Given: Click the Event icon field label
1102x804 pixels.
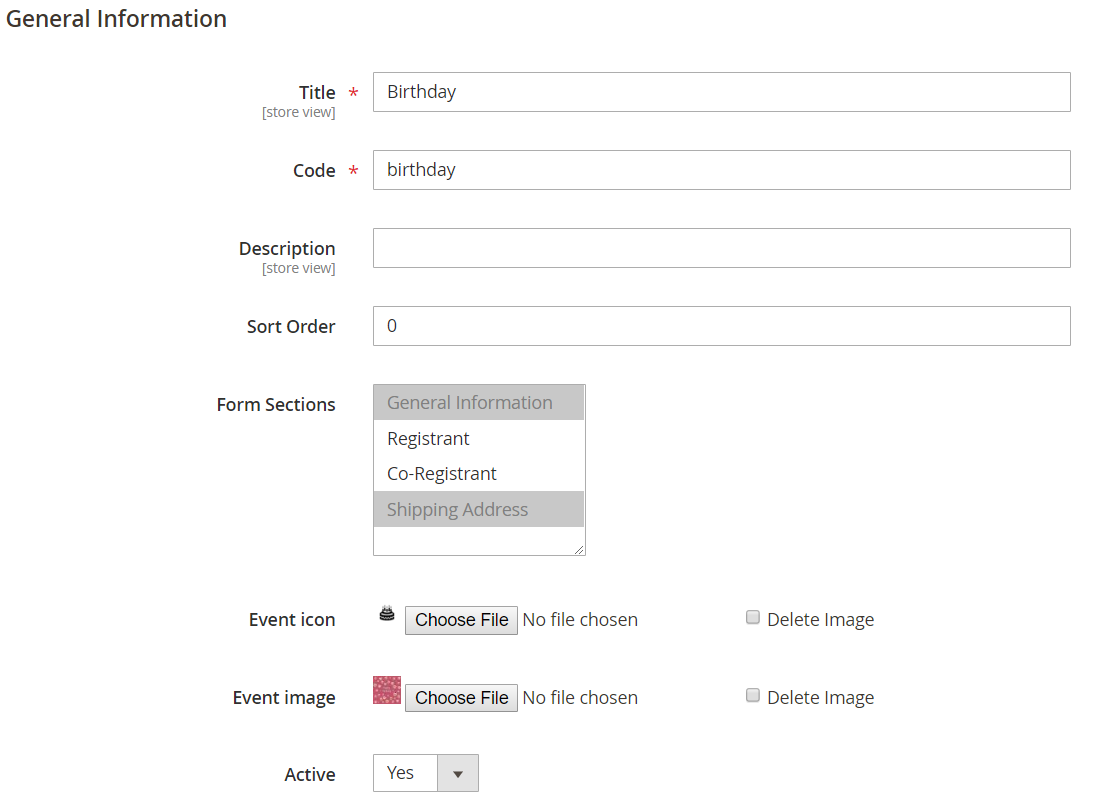Looking at the screenshot, I should (292, 620).
